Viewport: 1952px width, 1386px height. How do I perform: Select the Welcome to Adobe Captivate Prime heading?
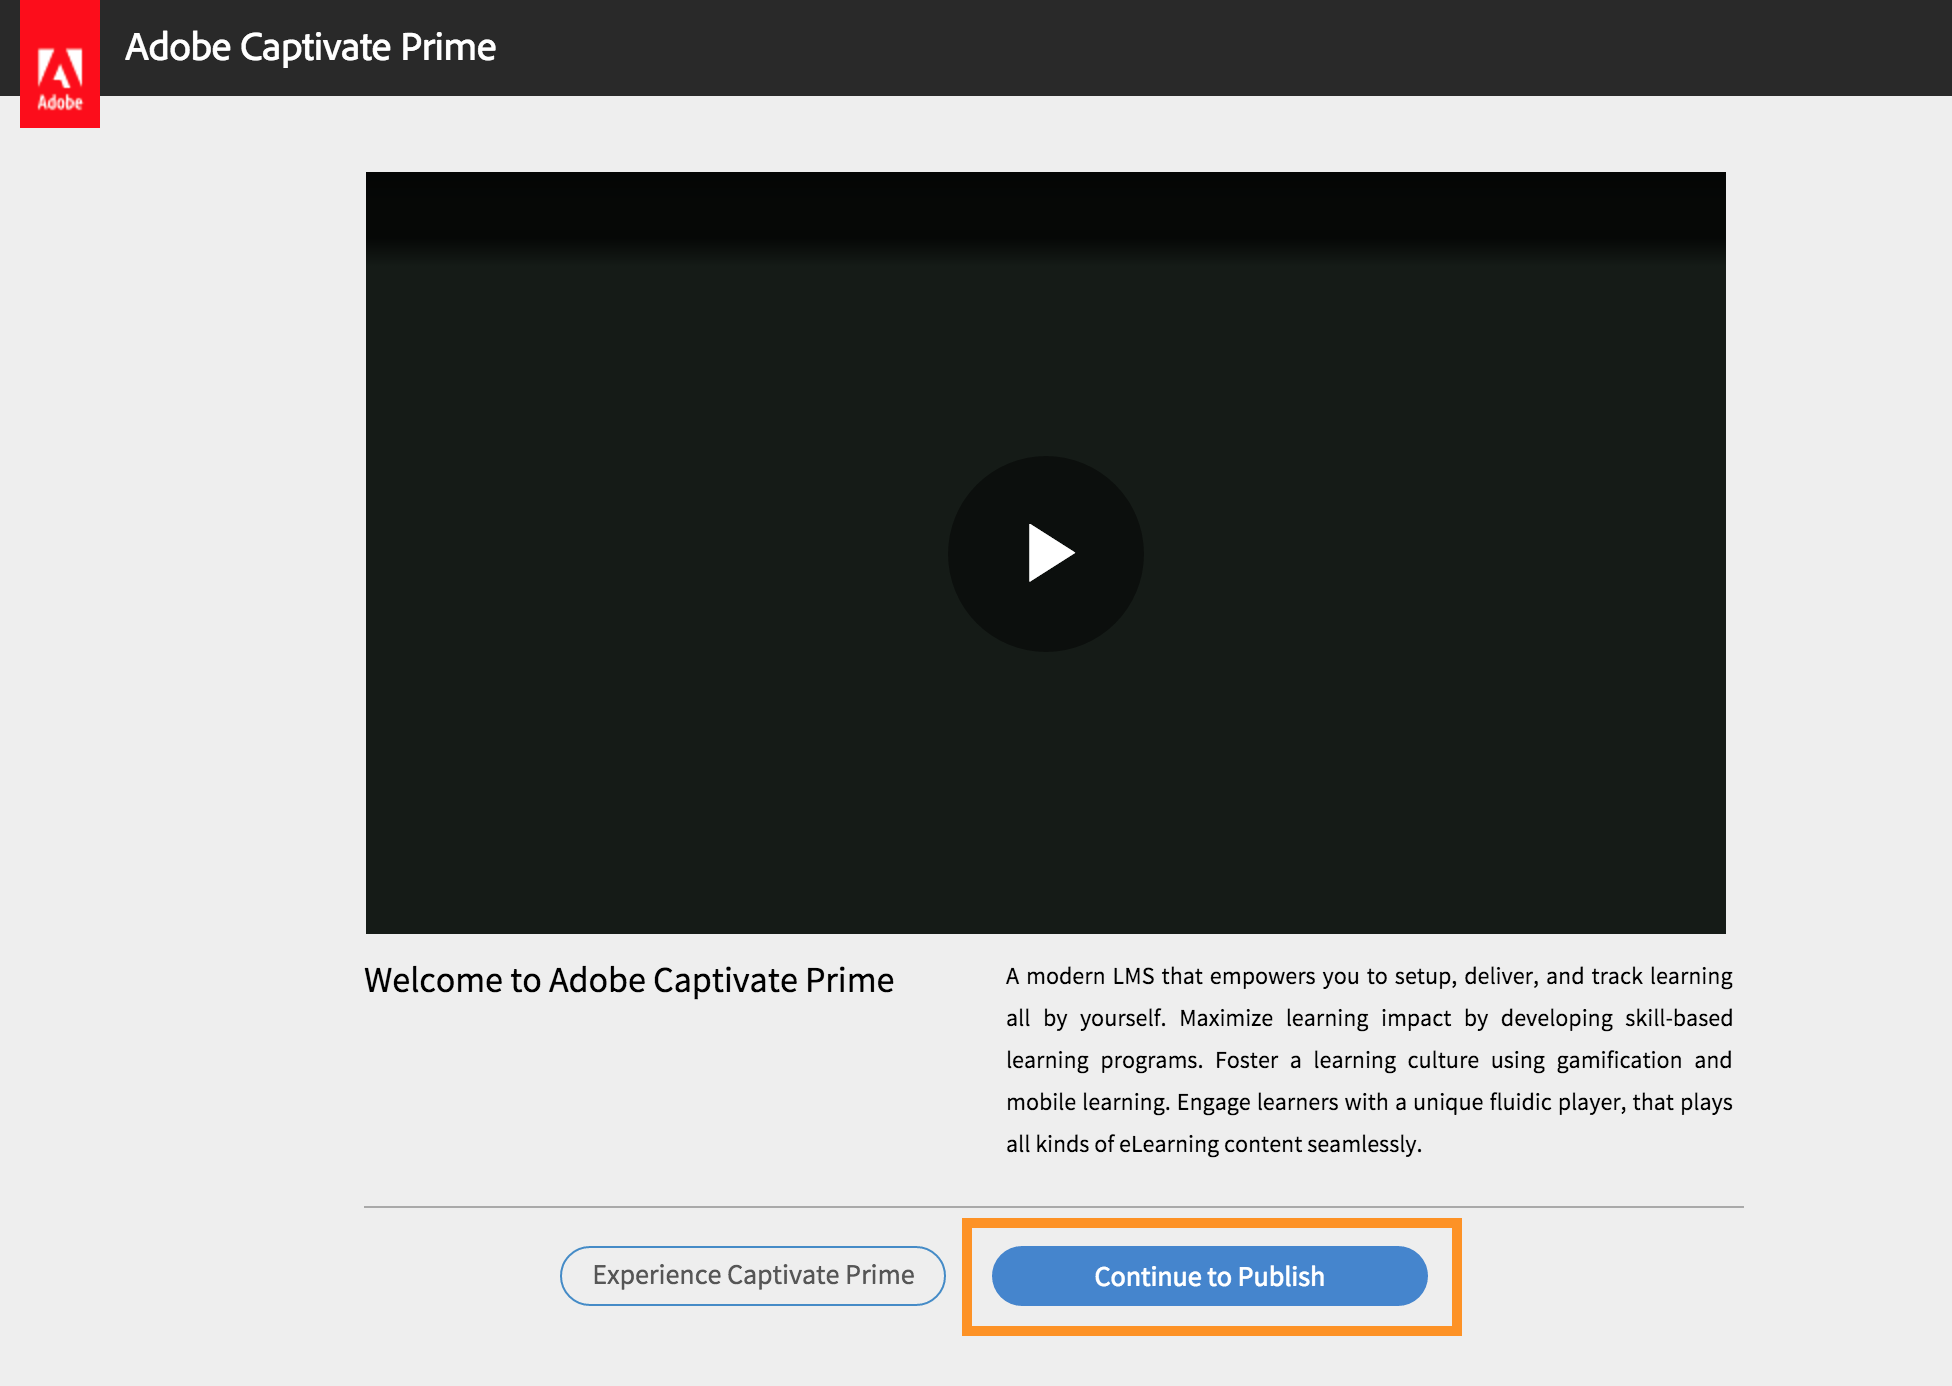pos(629,980)
